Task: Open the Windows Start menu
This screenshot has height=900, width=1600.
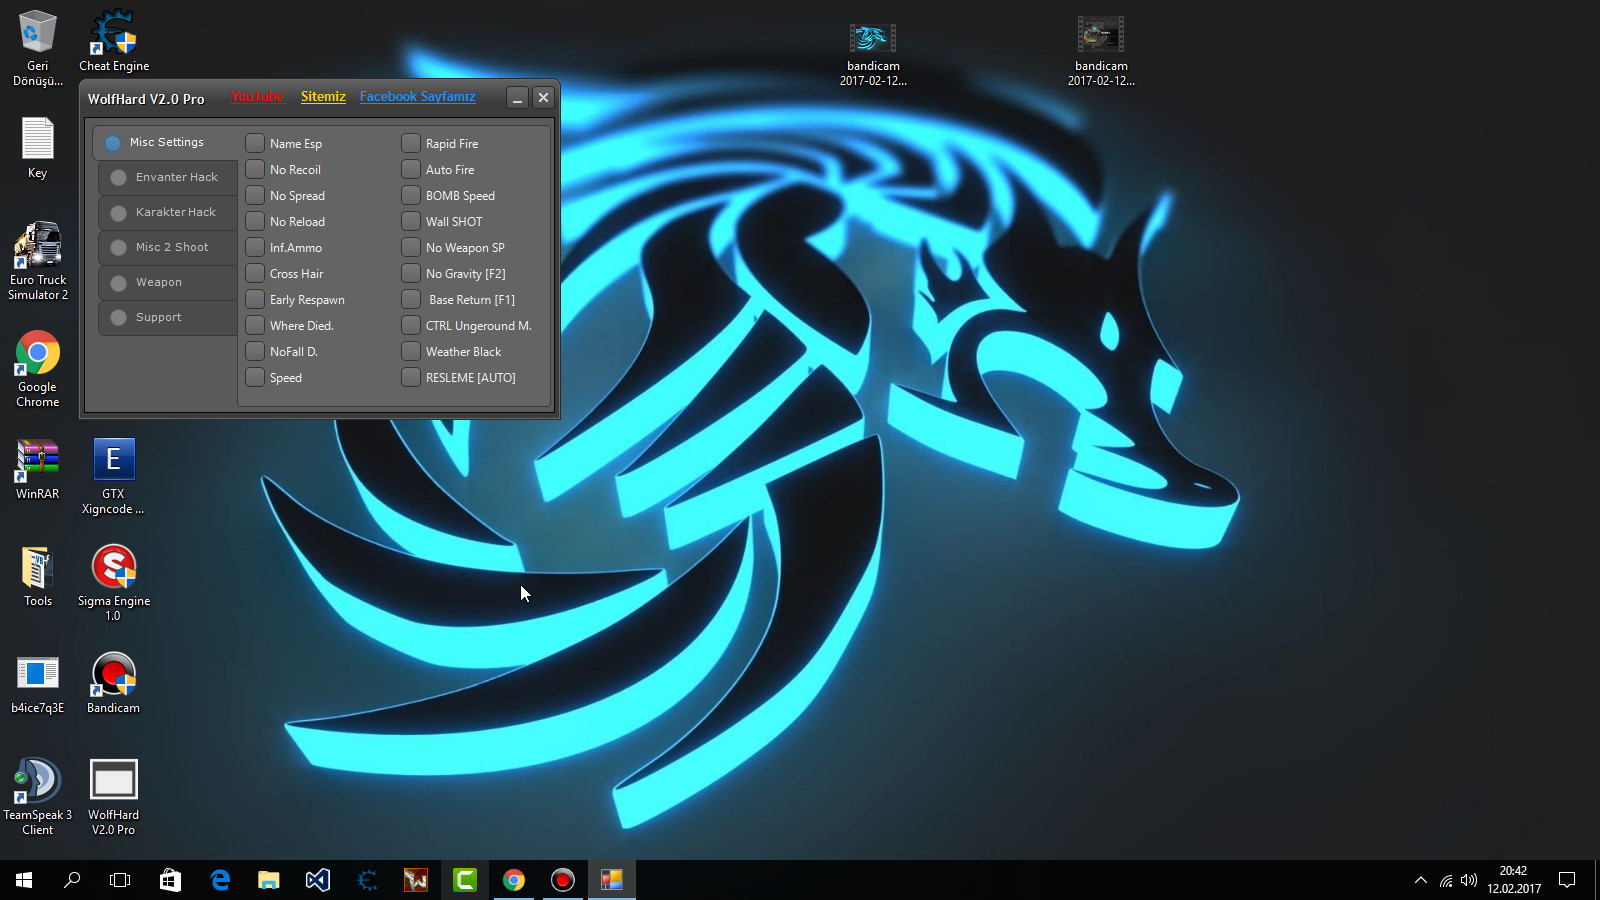Action: pos(24,880)
